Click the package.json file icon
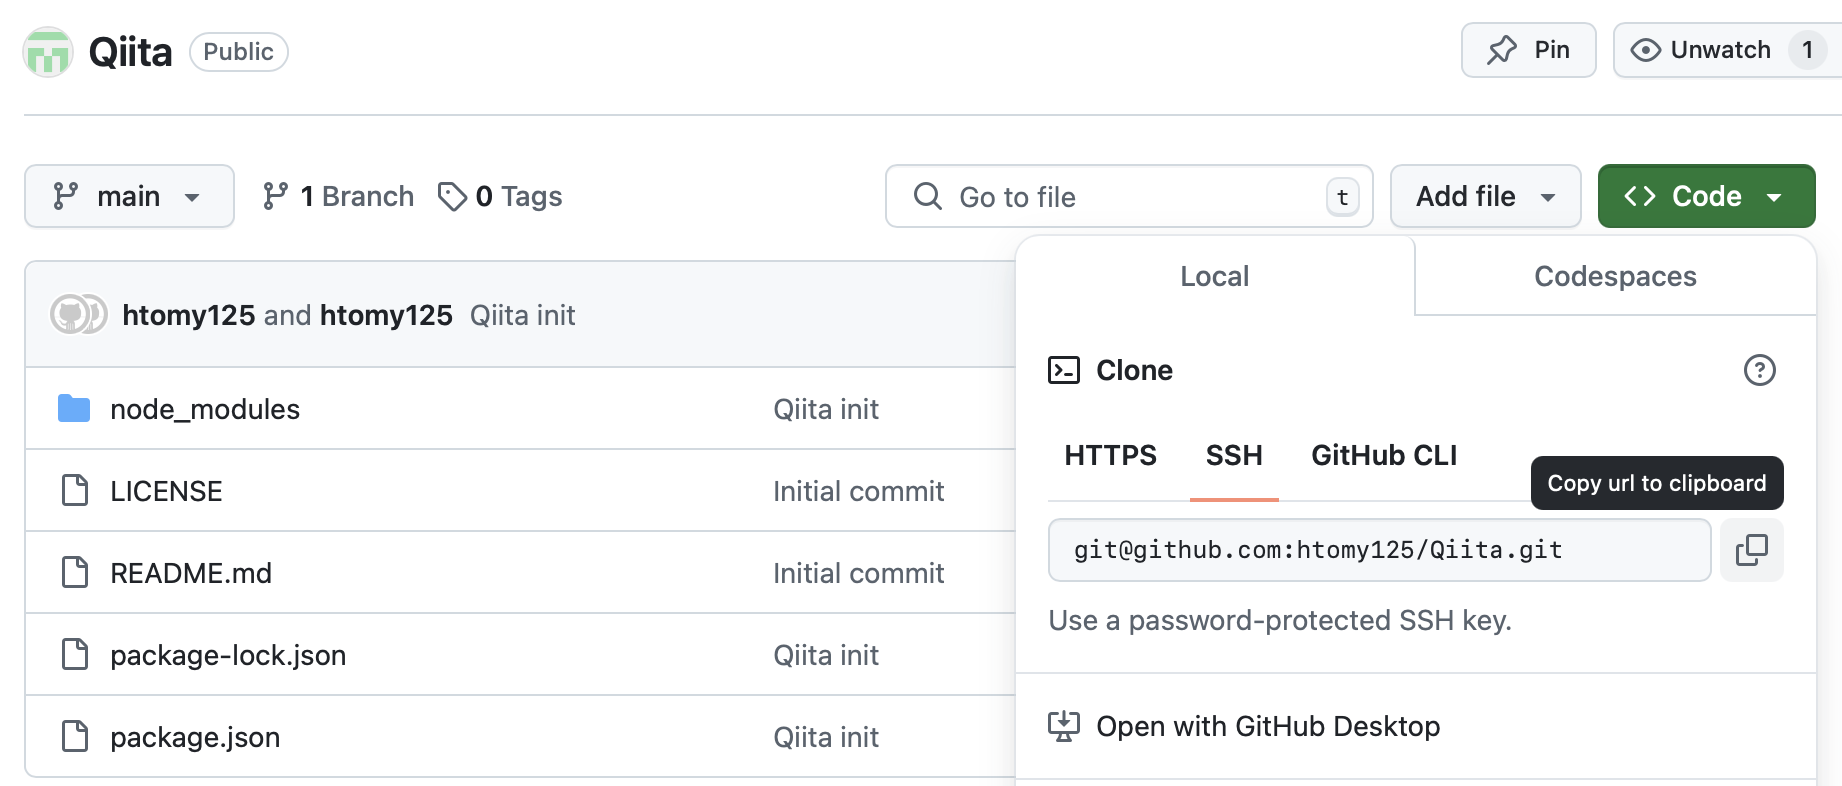The height and width of the screenshot is (786, 1842). (75, 736)
